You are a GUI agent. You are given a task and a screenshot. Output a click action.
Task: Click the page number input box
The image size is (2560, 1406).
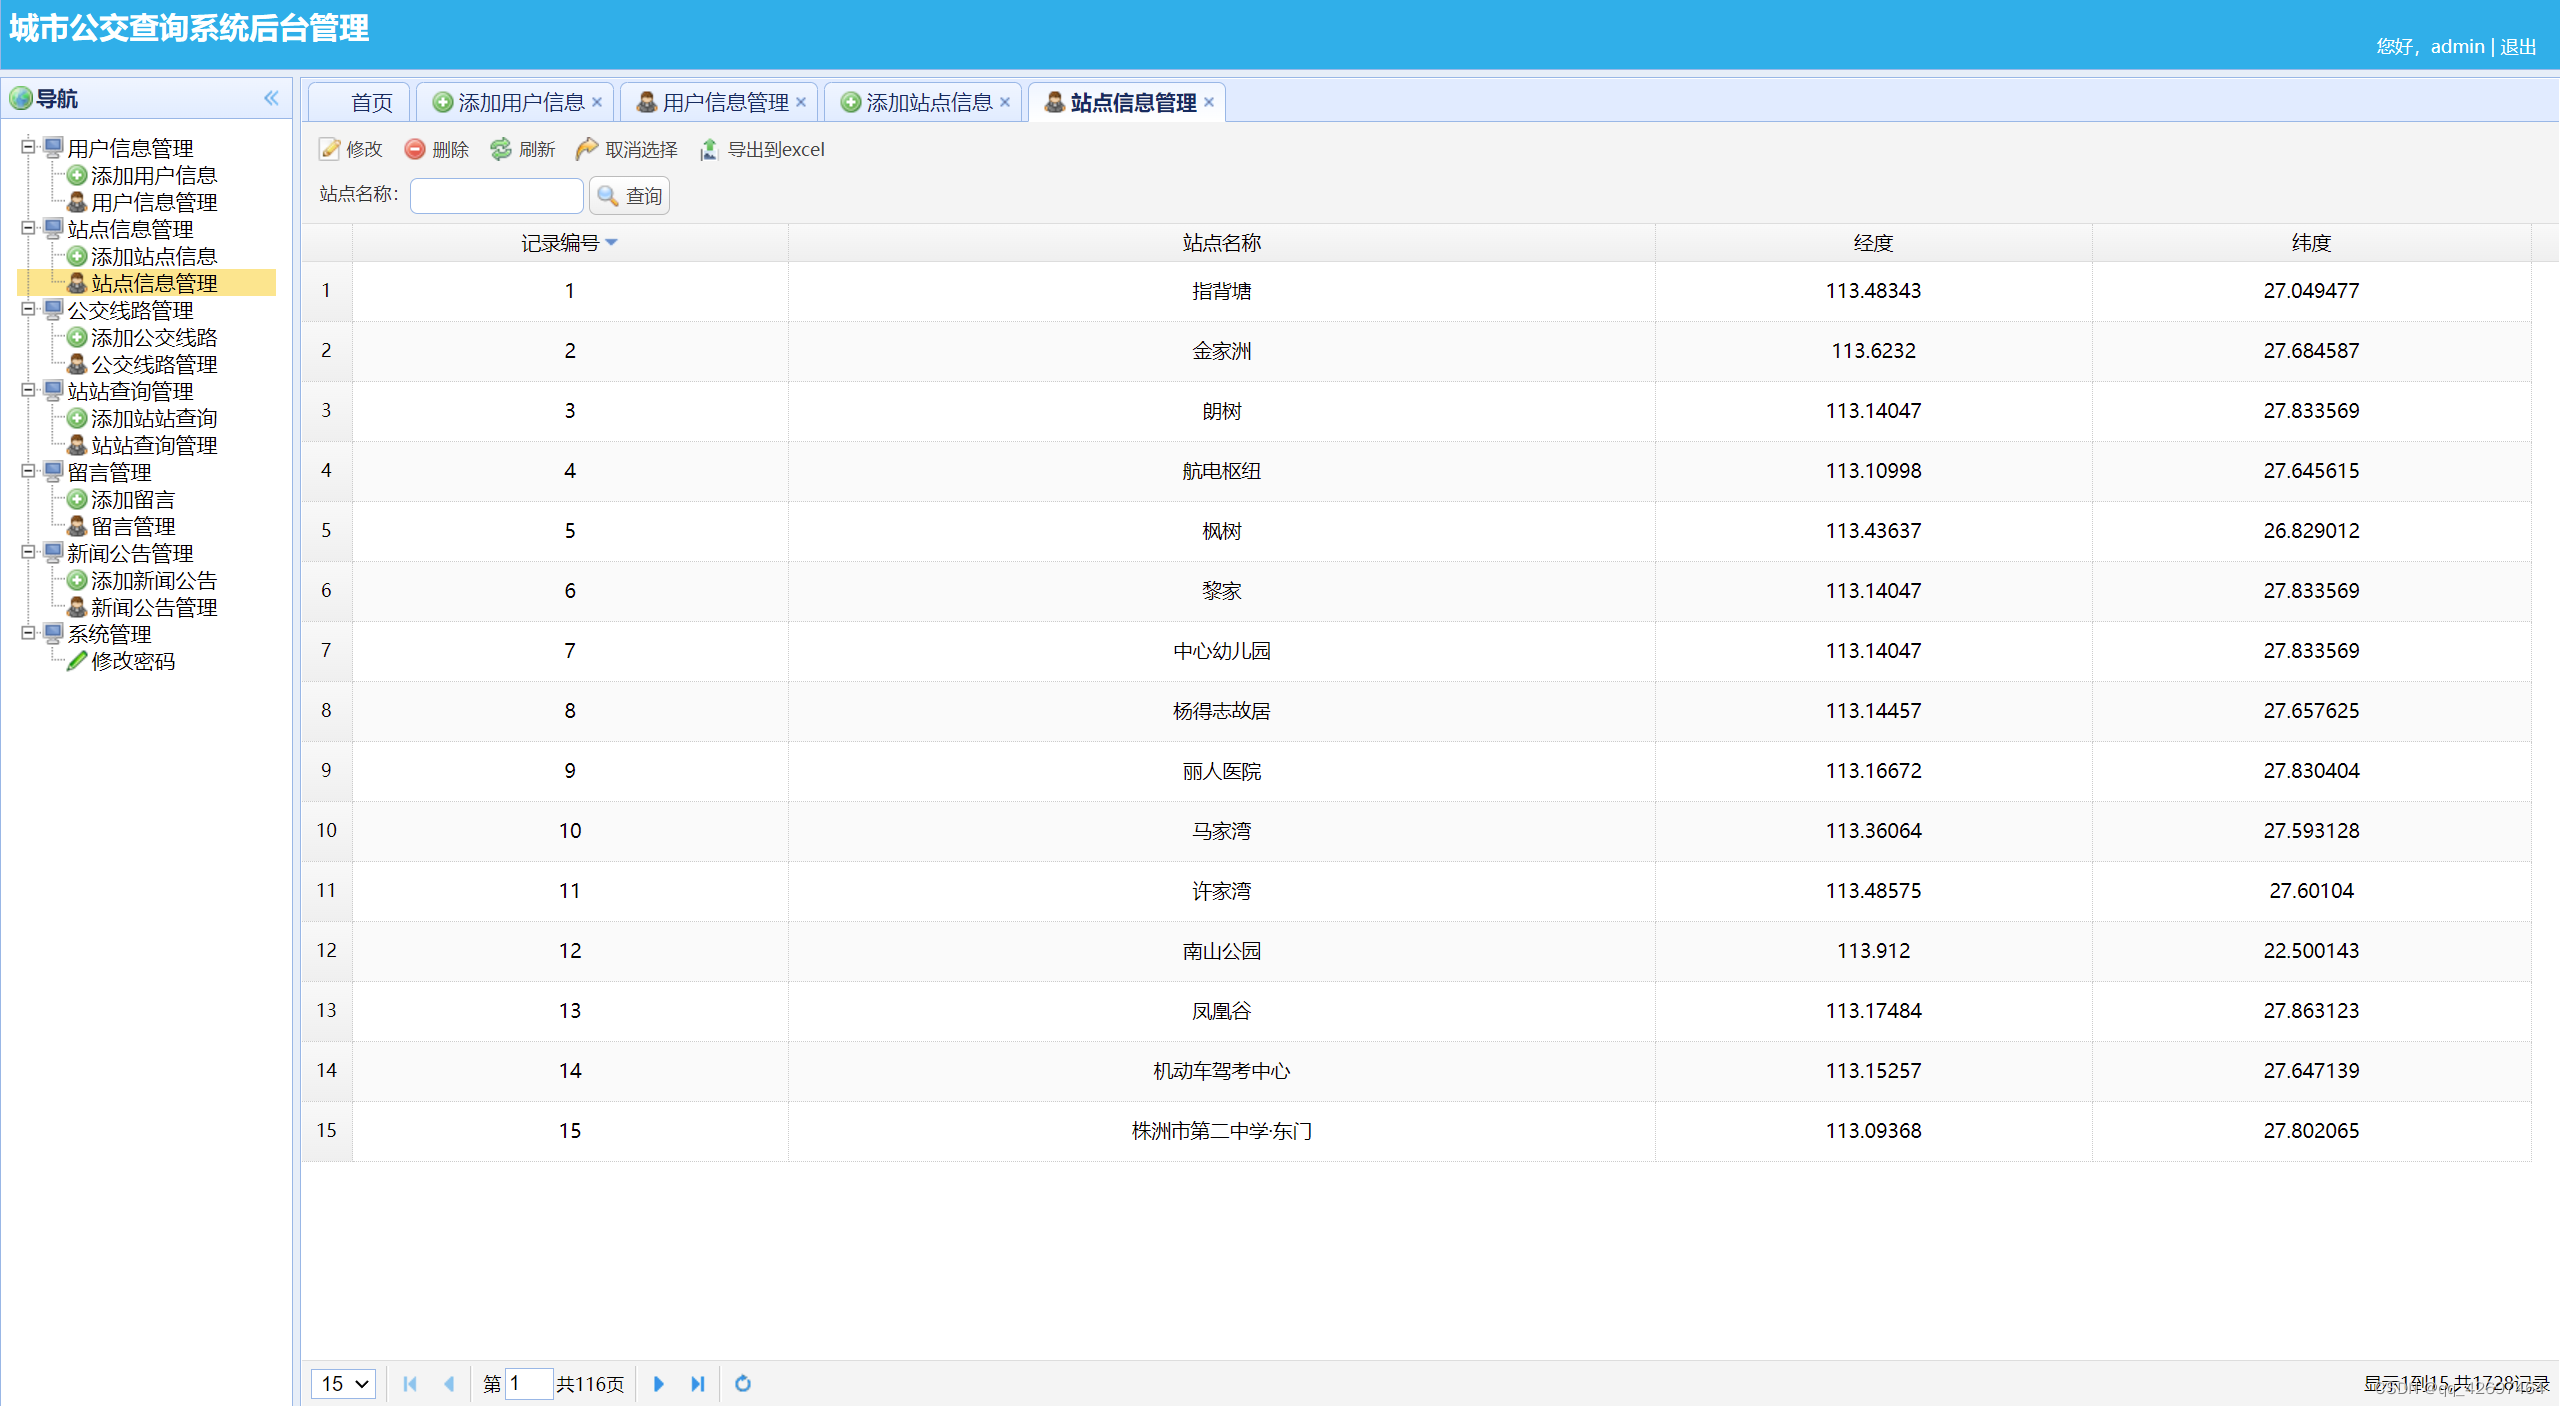pos(529,1384)
